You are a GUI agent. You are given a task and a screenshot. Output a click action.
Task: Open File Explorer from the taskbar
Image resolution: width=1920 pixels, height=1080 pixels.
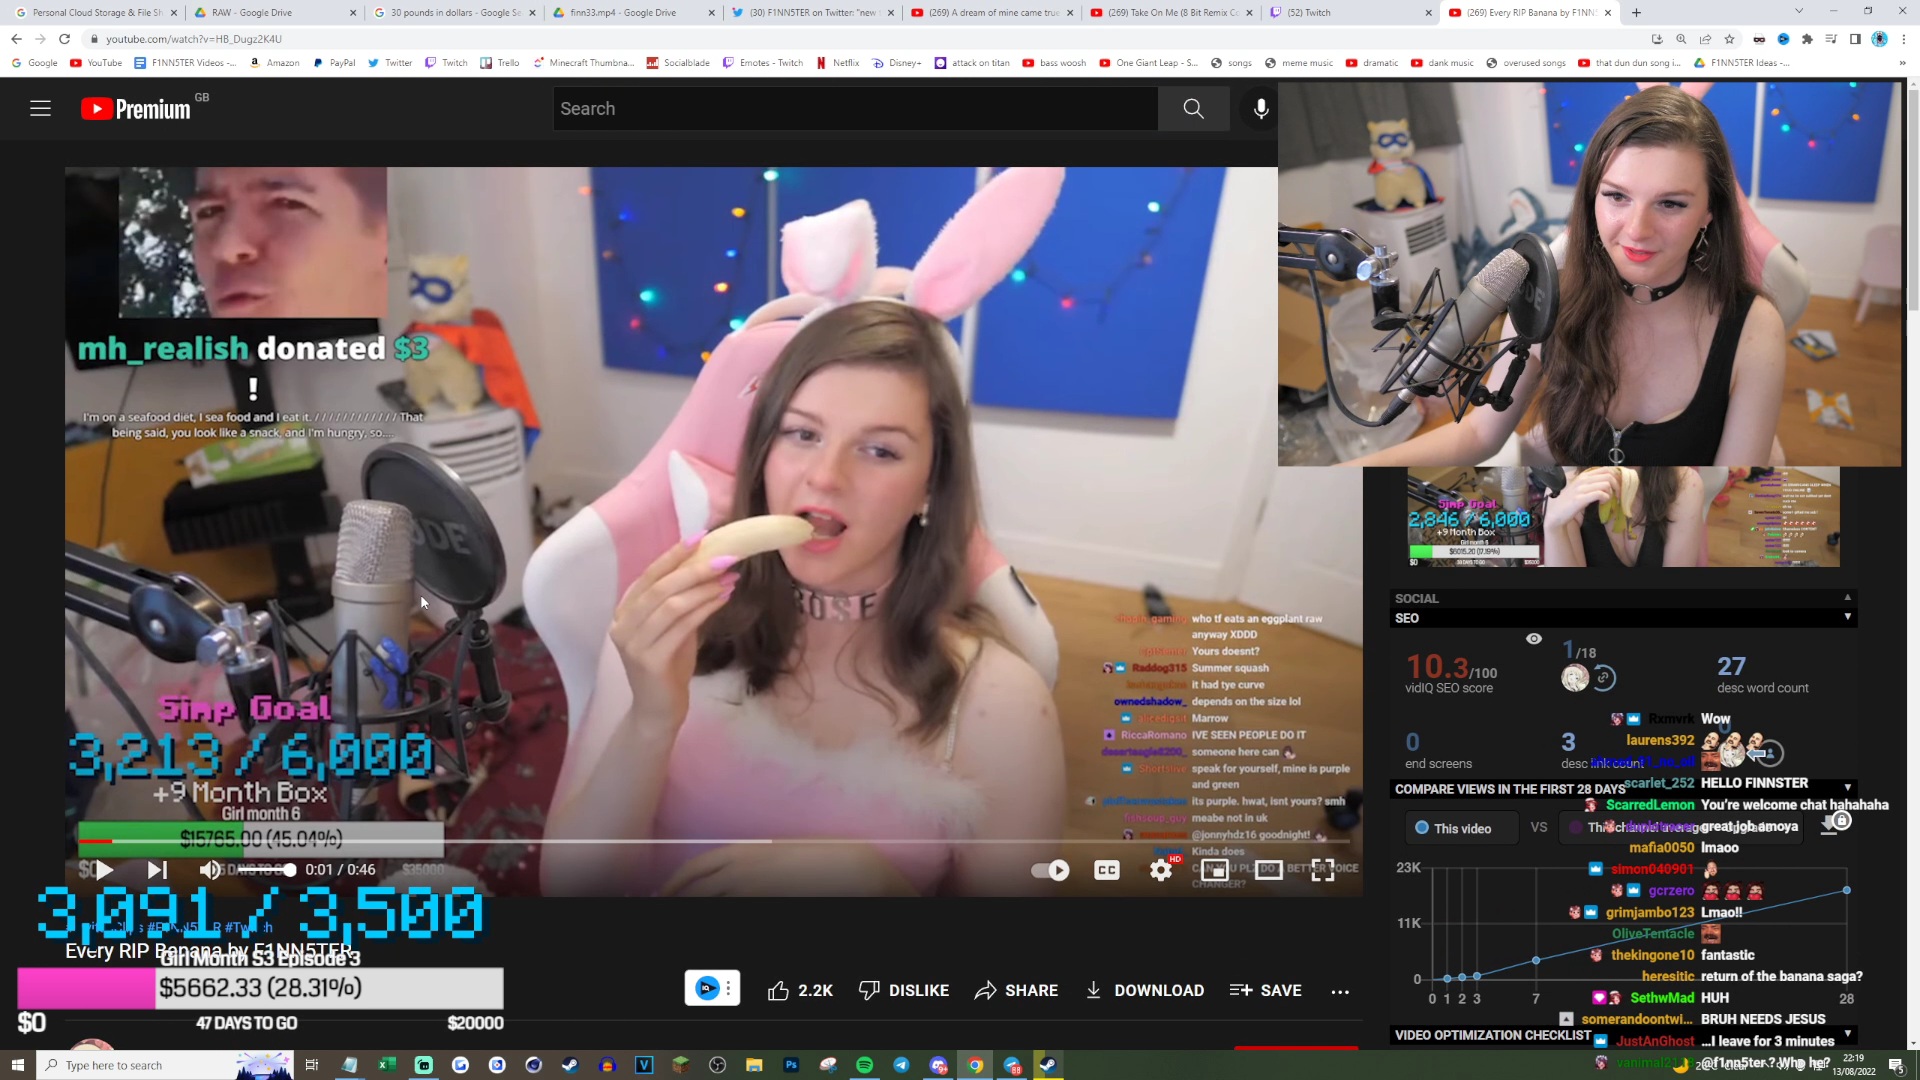click(754, 1065)
